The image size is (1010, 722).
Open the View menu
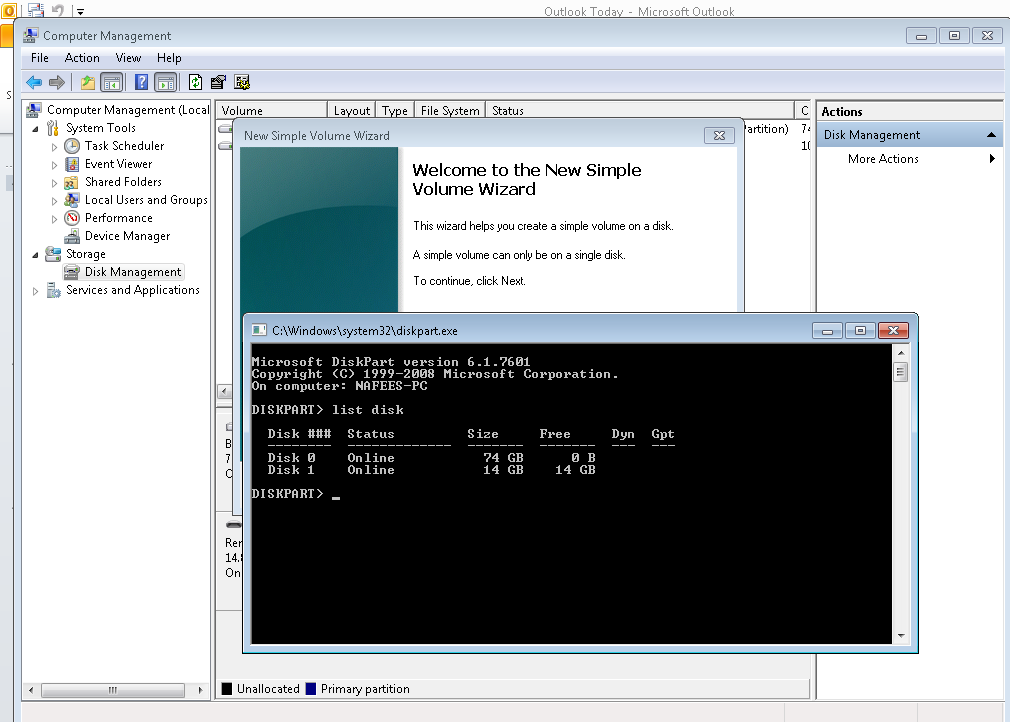128,58
